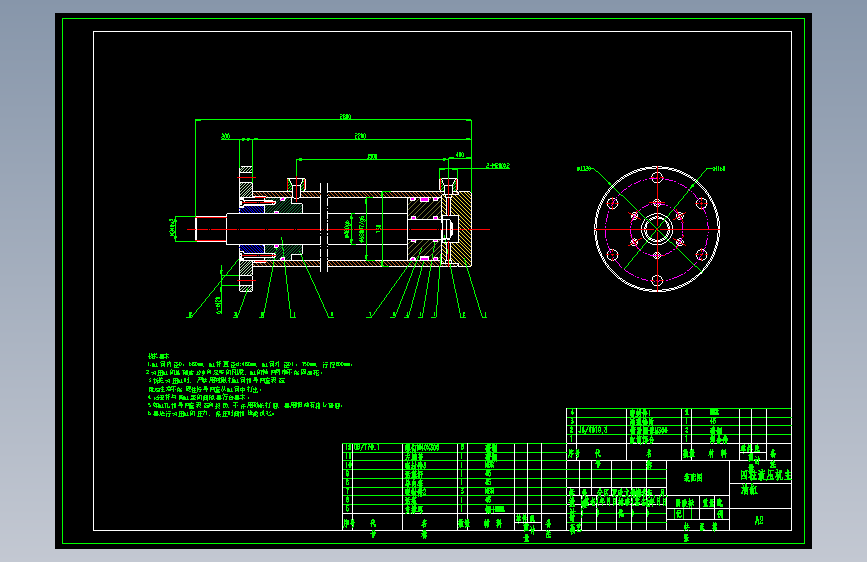The width and height of the screenshot is (867, 562).
Task: Click the 200 dimension above the flange
Action: (x=226, y=136)
